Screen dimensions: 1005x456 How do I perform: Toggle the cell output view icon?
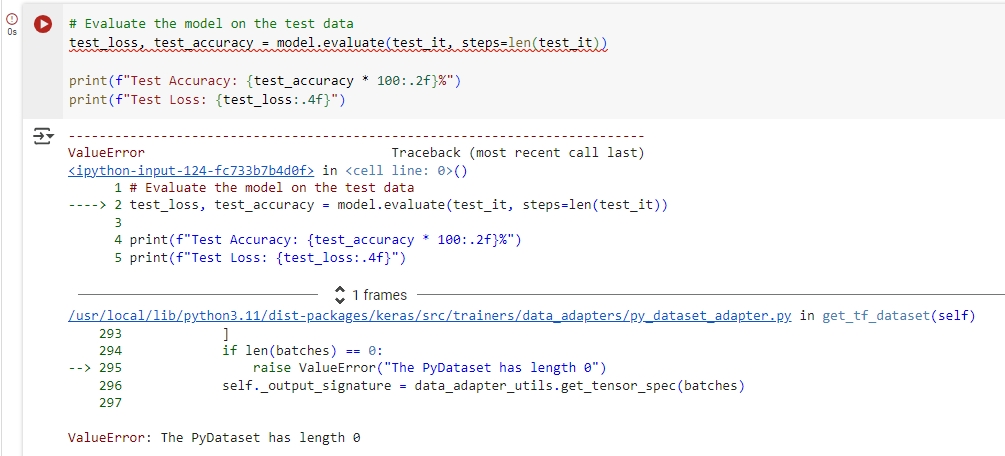pos(43,136)
